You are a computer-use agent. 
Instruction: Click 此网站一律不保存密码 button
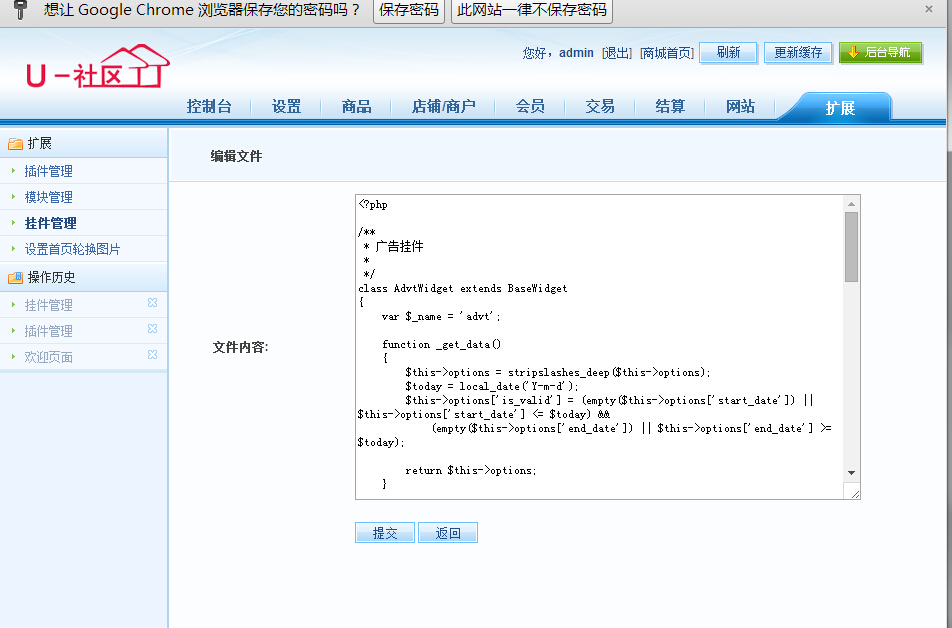(532, 10)
